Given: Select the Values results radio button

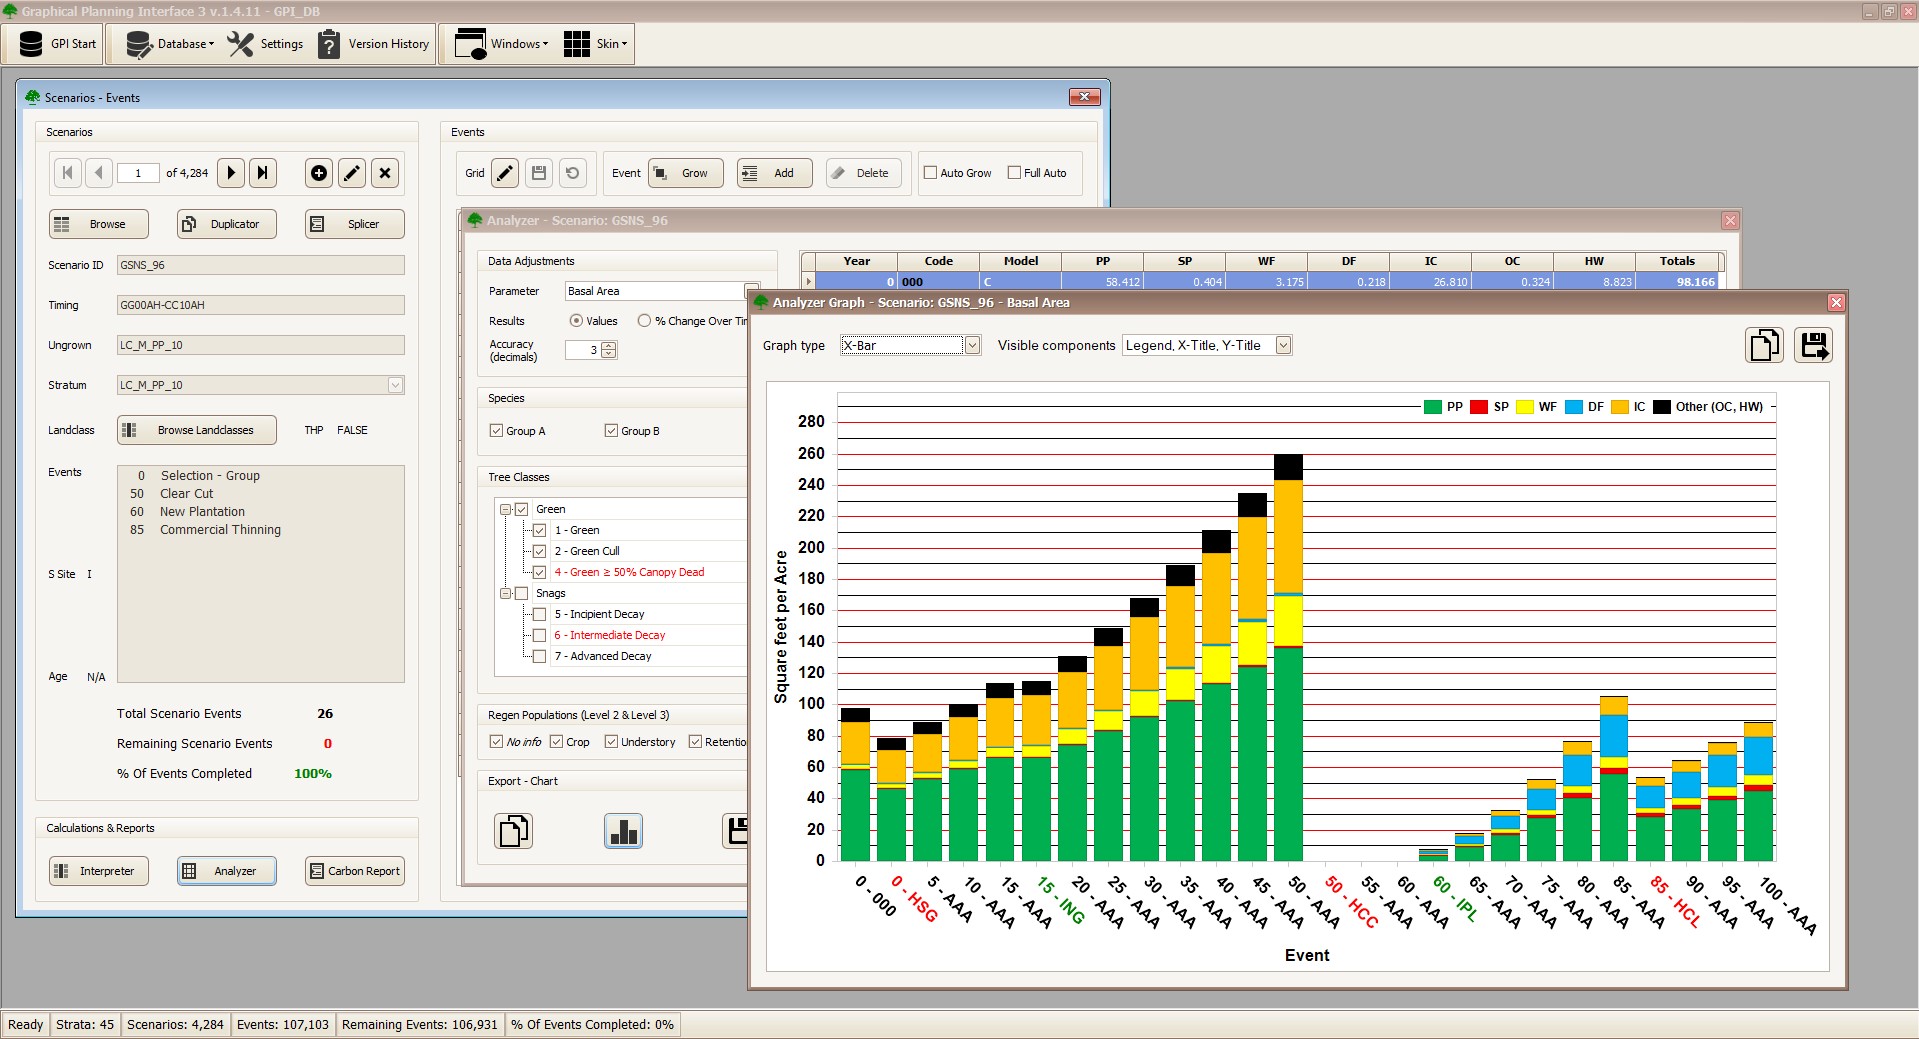Looking at the screenshot, I should click(x=576, y=321).
